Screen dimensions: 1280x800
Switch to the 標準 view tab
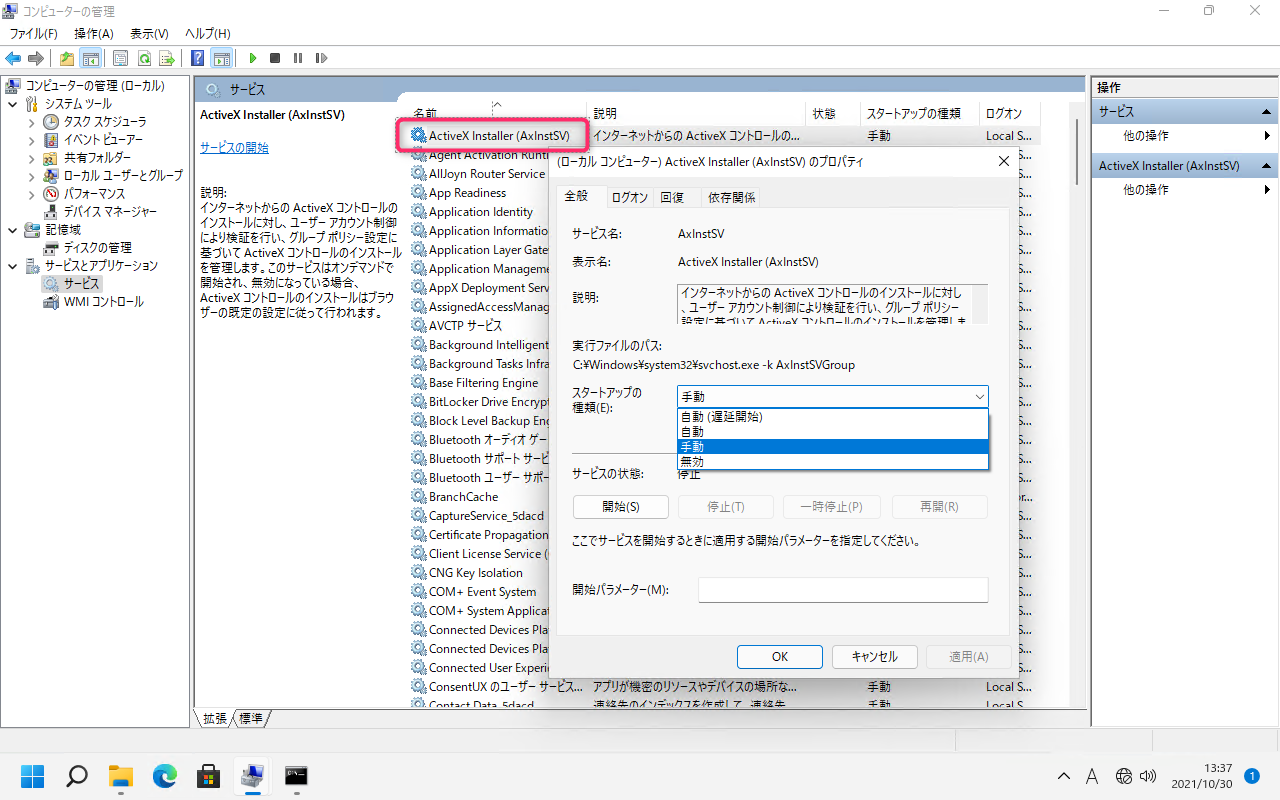[251, 718]
